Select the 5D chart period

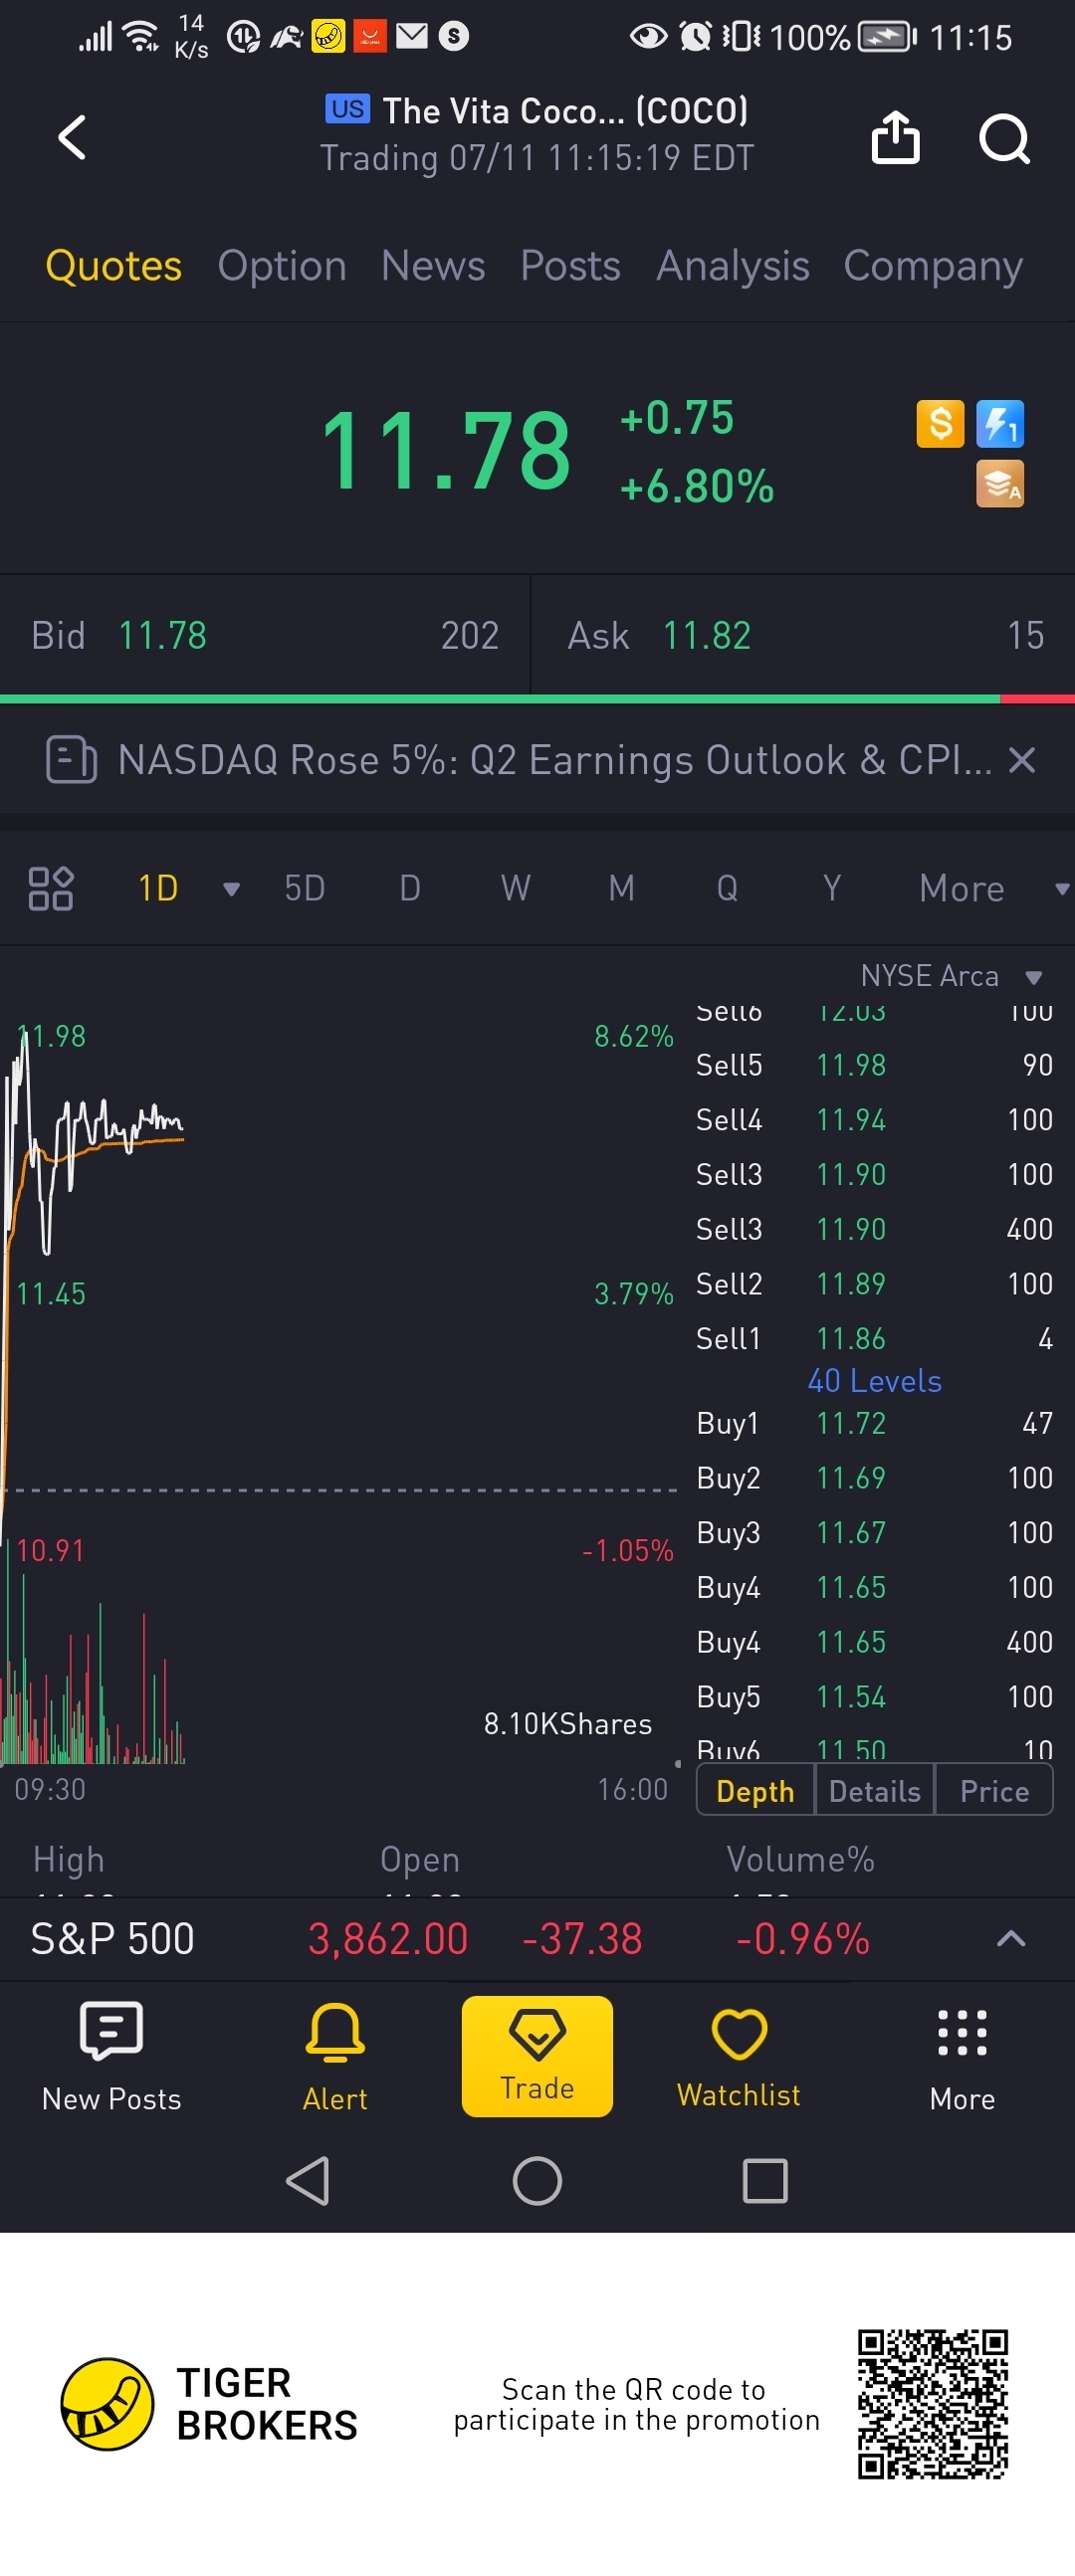(305, 888)
